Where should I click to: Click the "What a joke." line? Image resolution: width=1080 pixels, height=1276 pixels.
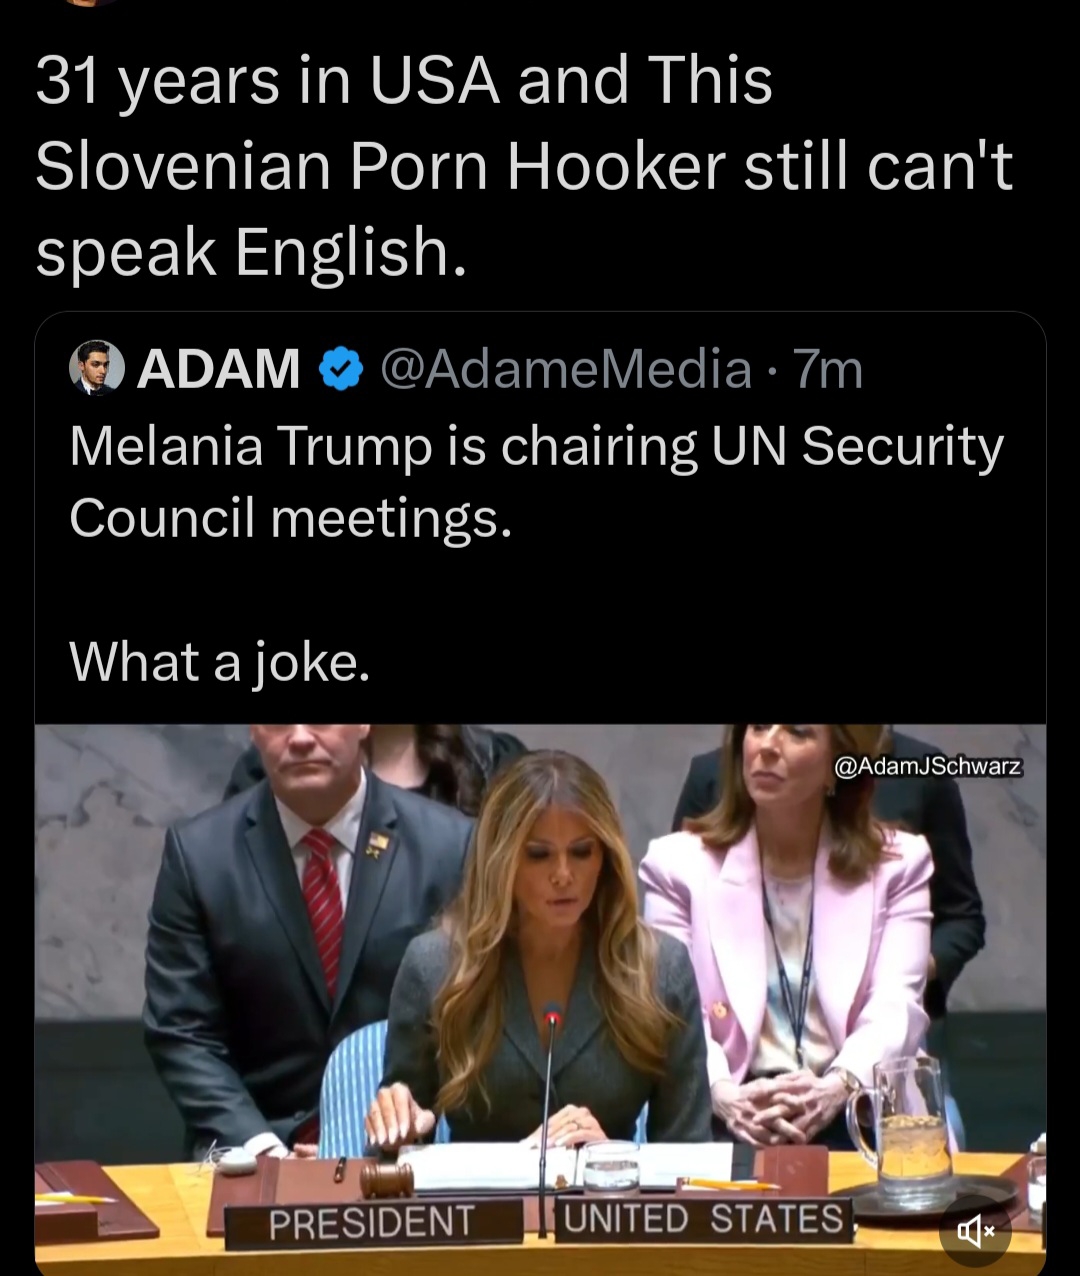click(x=219, y=661)
